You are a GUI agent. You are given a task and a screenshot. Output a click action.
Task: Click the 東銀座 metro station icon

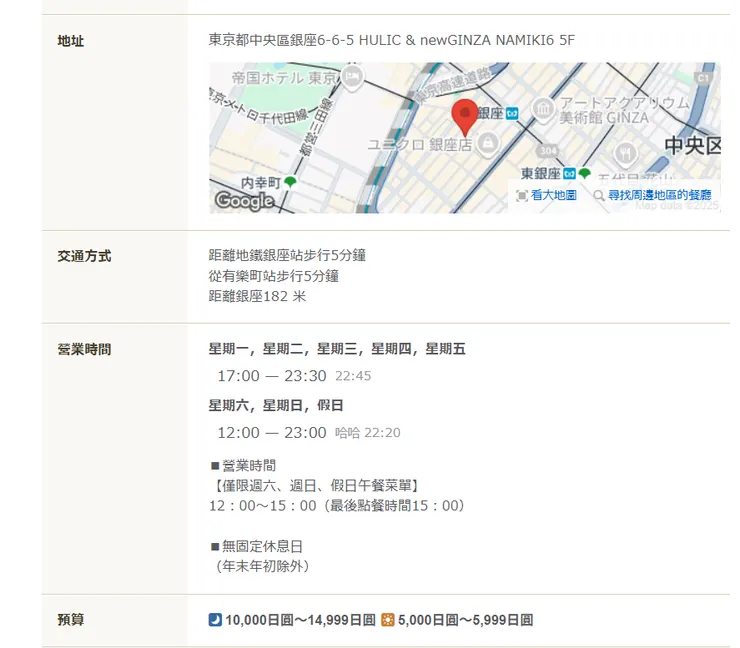point(570,174)
